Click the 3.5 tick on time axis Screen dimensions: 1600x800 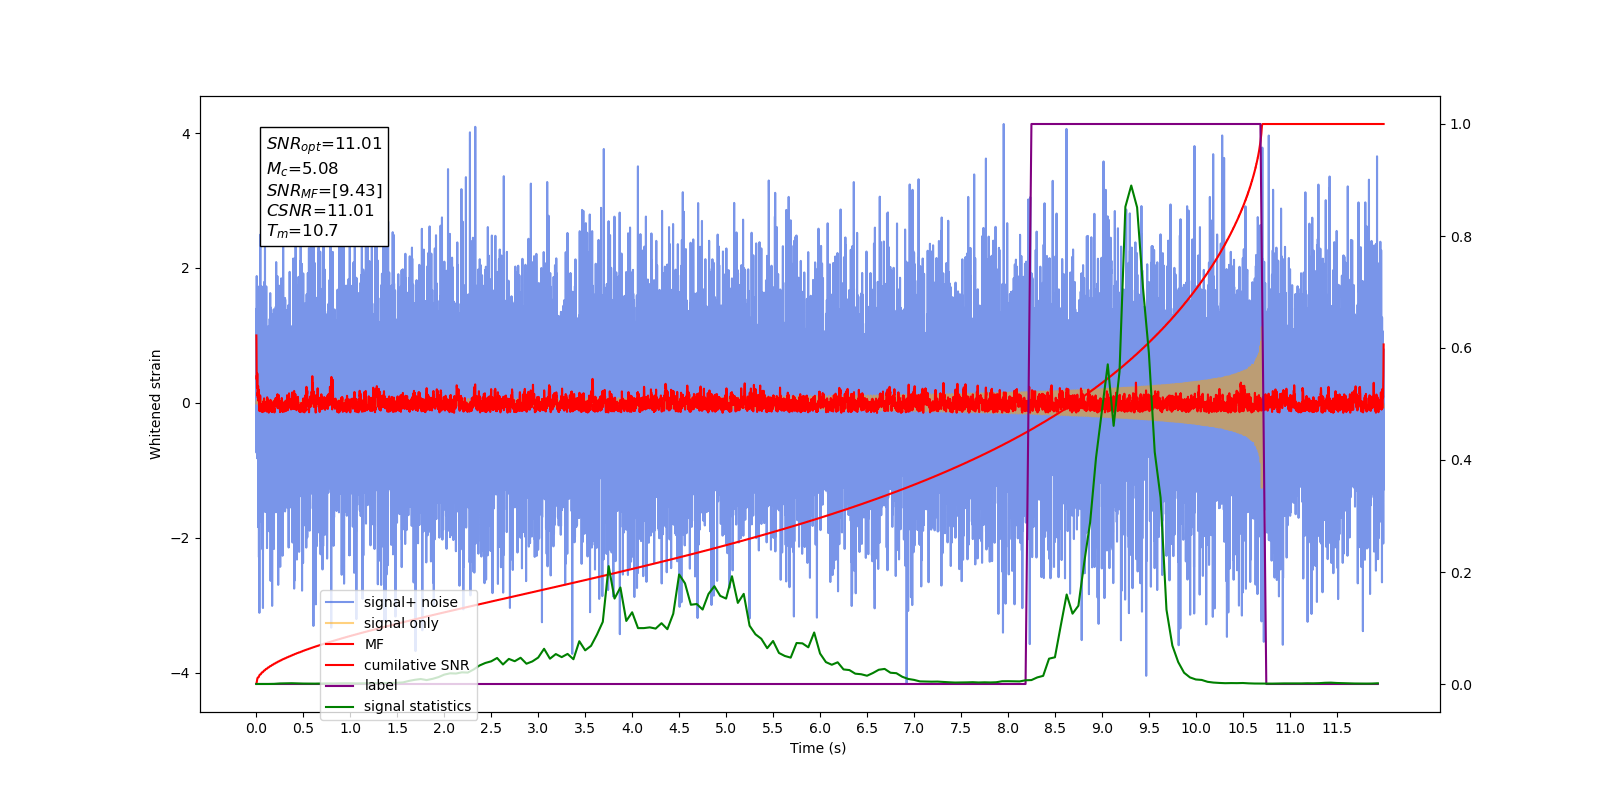point(585,728)
